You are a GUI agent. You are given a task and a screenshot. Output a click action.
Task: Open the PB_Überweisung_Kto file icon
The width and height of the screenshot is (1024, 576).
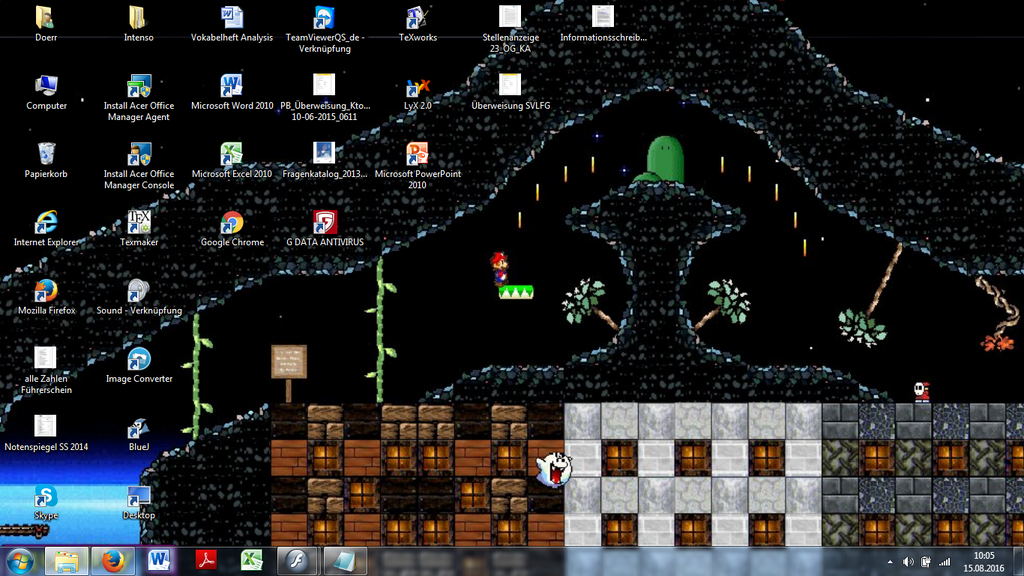pos(325,86)
